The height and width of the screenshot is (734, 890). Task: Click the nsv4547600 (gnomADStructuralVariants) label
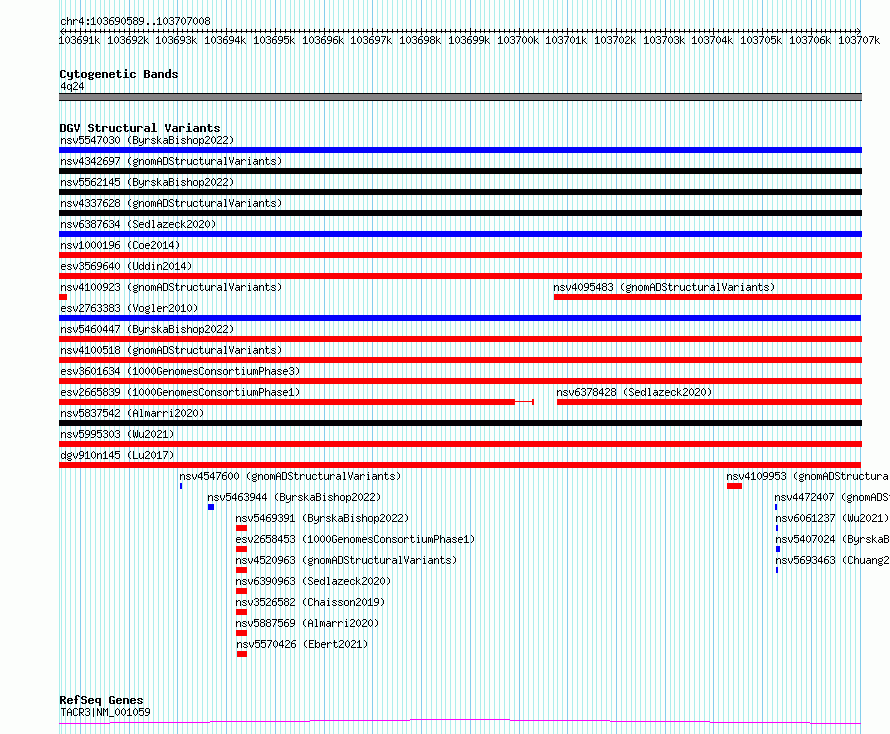click(290, 476)
